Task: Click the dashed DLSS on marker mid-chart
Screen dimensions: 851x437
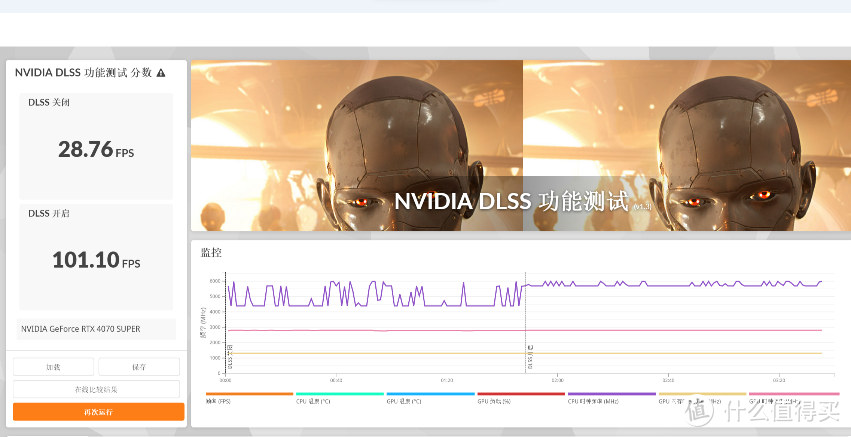Action: pos(525,322)
